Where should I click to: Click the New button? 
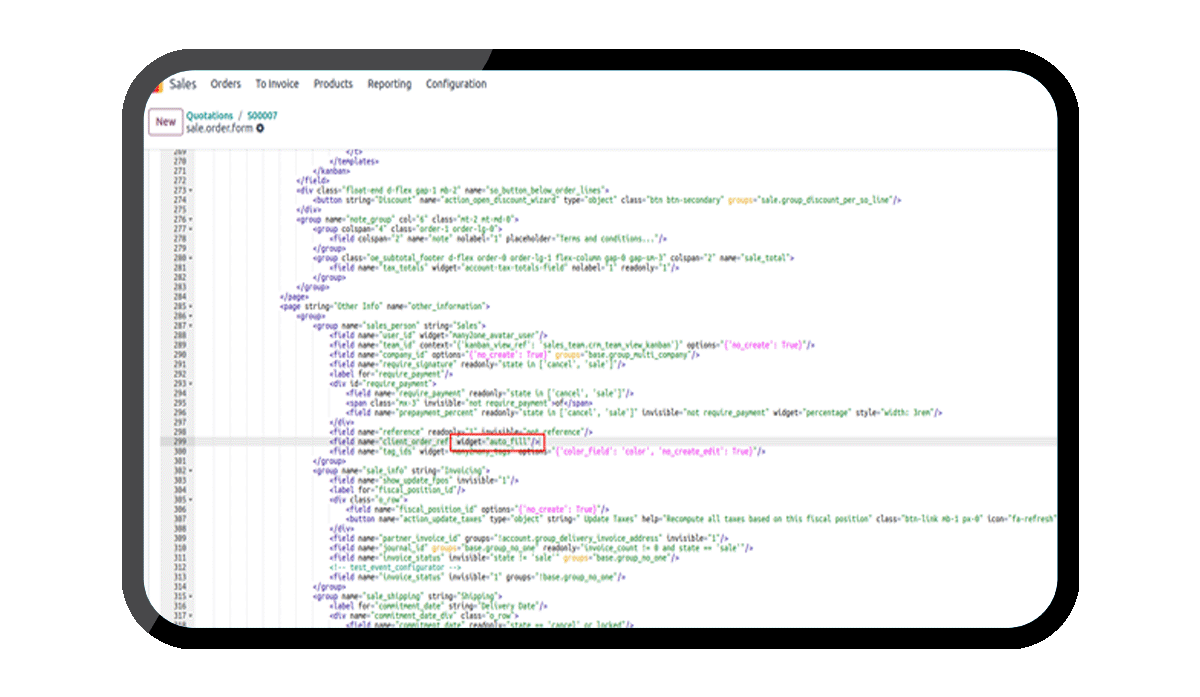coord(165,122)
